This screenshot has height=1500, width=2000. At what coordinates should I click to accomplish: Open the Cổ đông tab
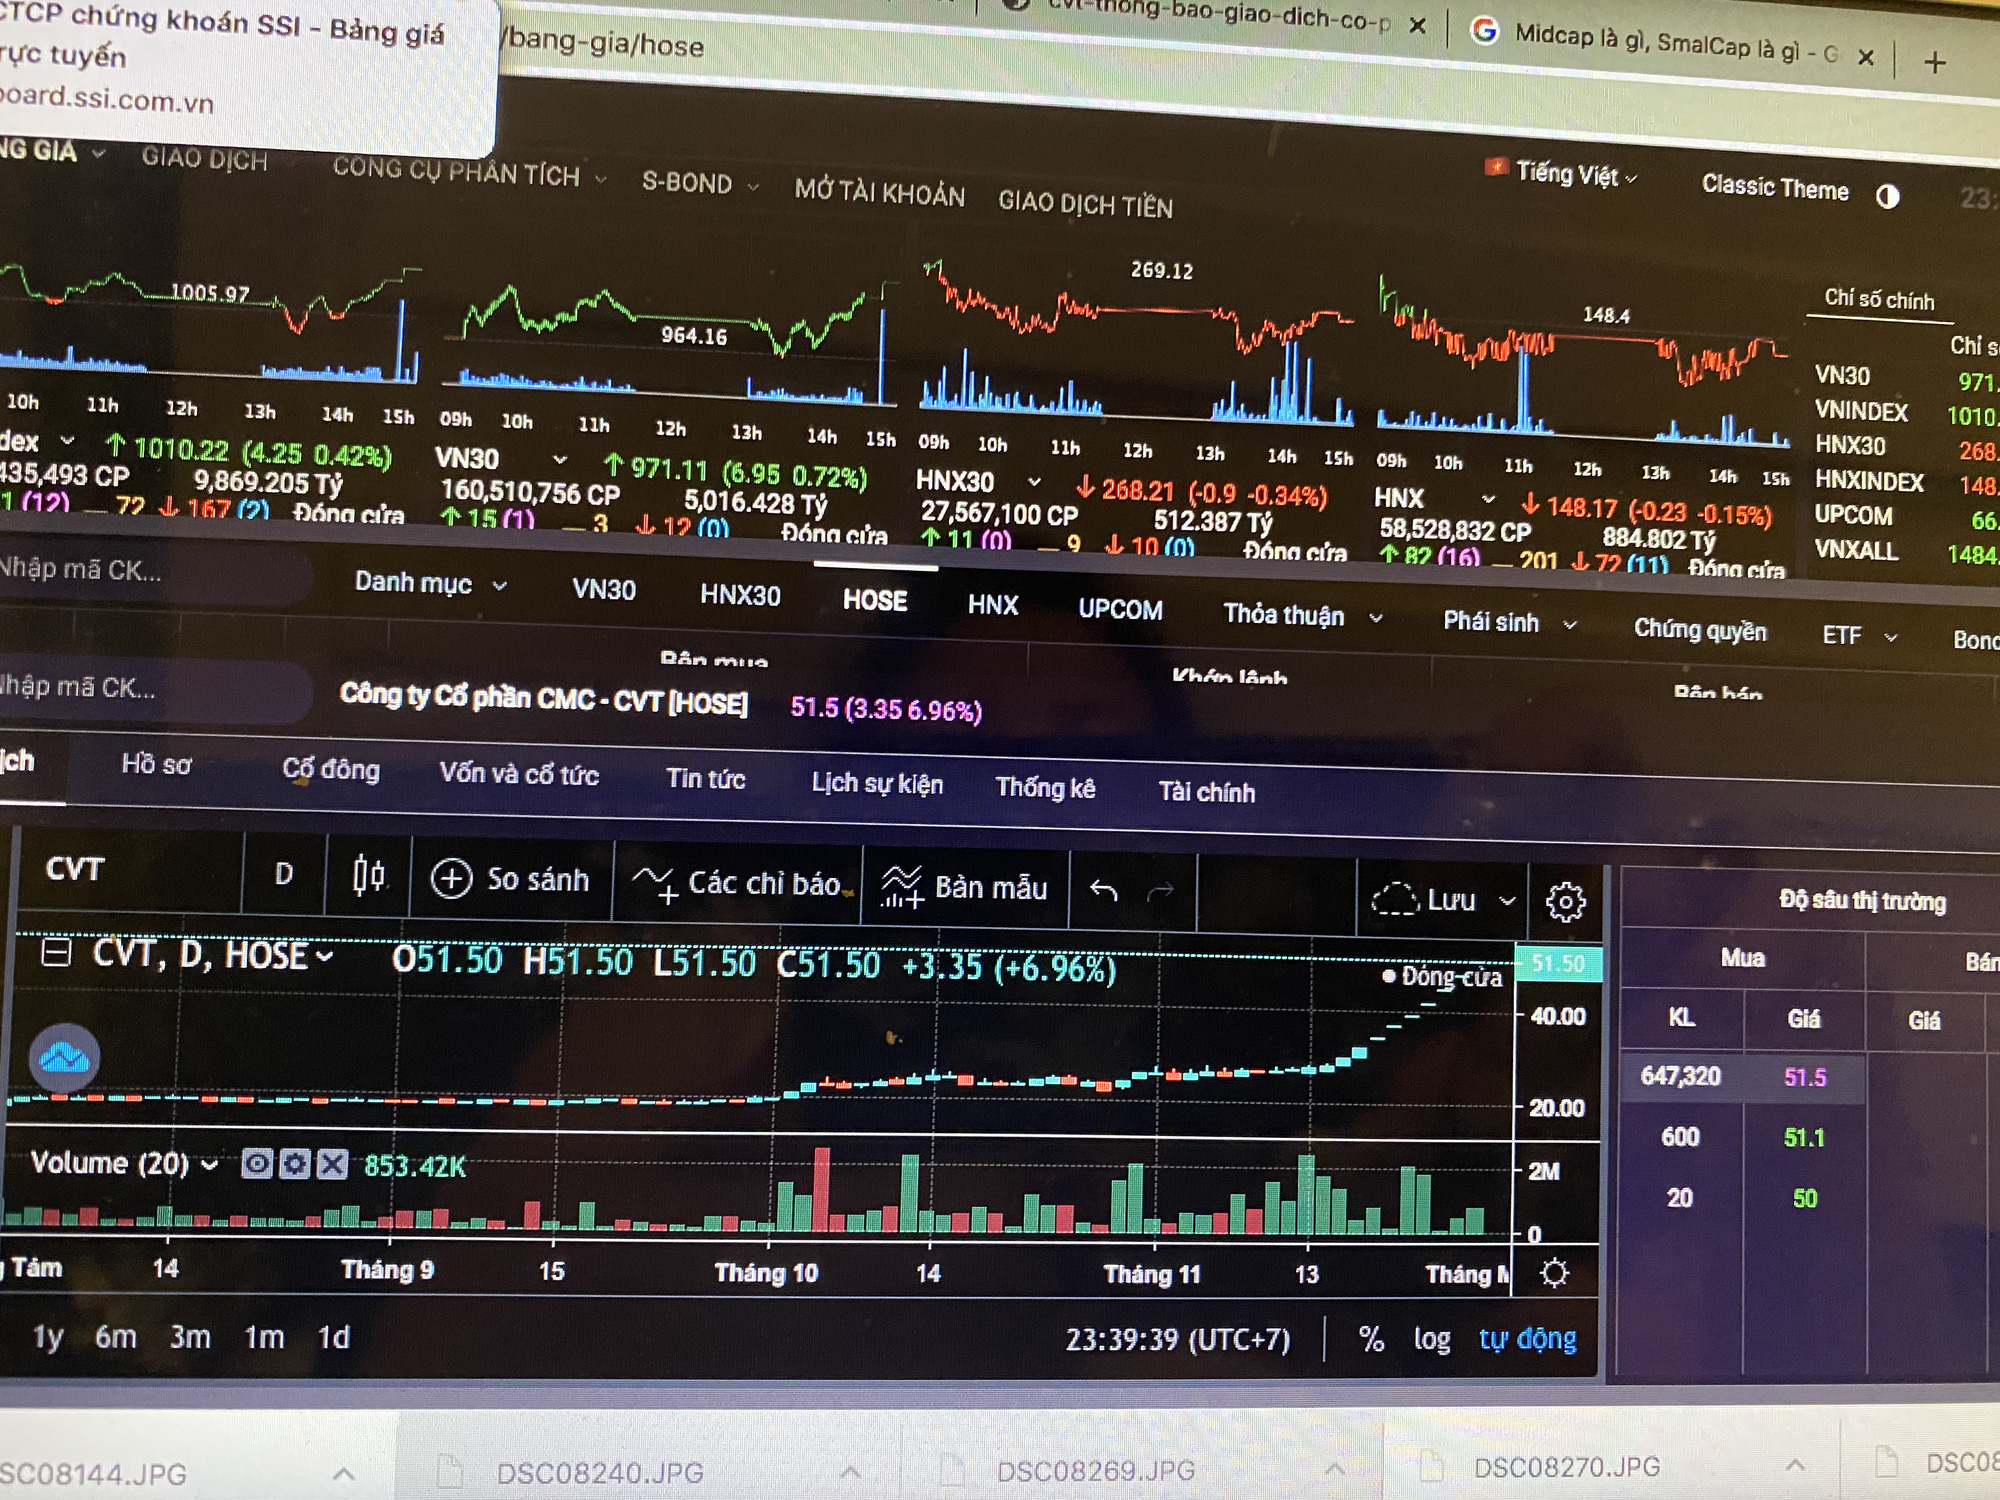[x=331, y=769]
